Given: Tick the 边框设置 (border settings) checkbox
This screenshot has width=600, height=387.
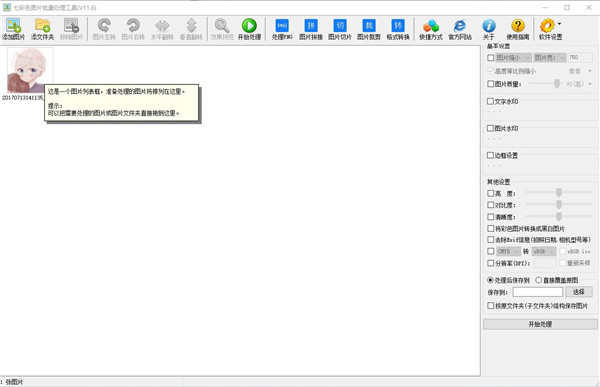Looking at the screenshot, I should click(x=491, y=155).
